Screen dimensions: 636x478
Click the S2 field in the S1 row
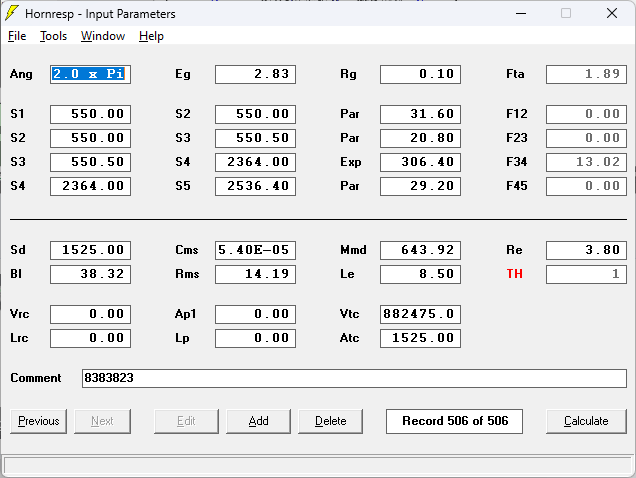click(256, 114)
